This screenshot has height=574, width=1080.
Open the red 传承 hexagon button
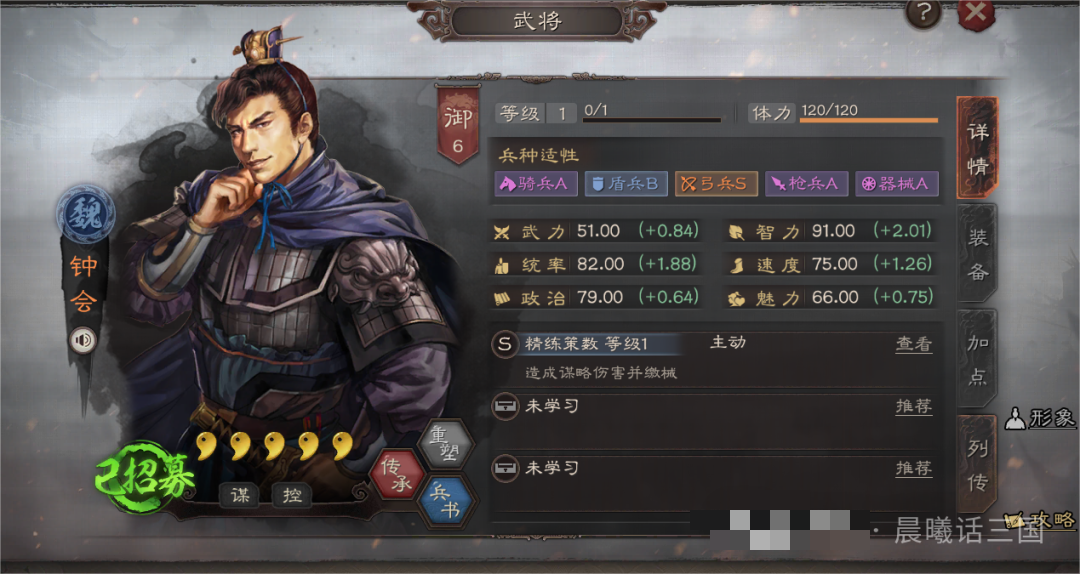point(397,474)
